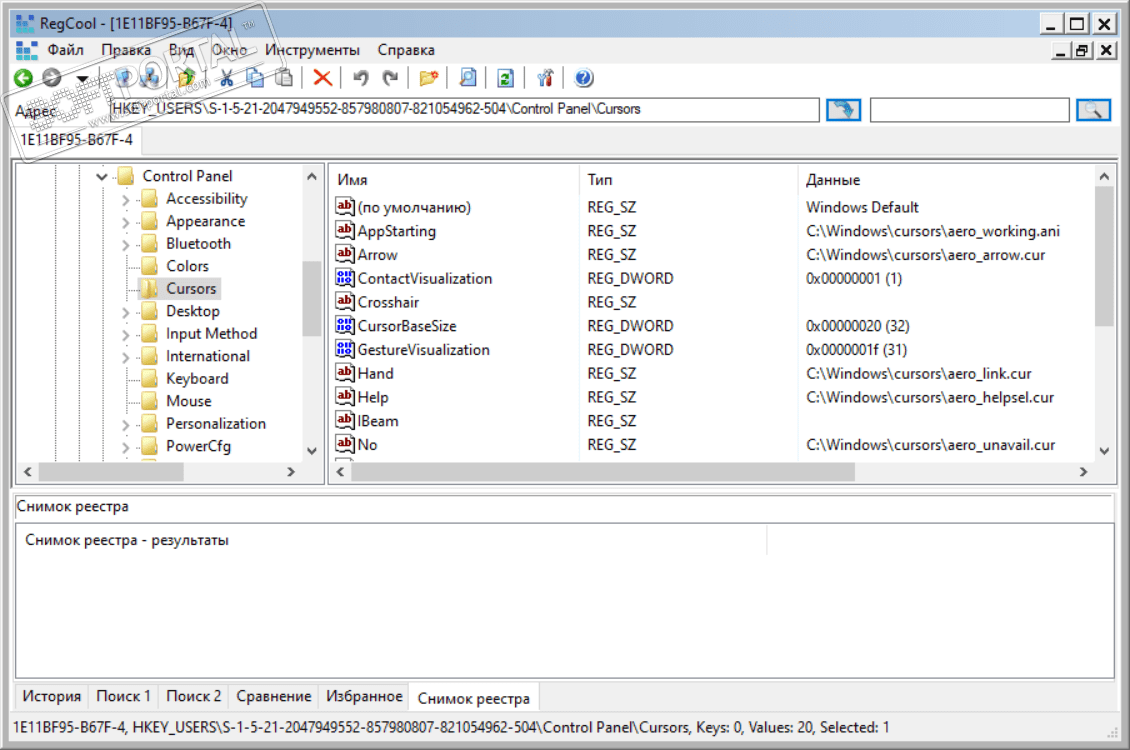Collapse the Control Panel tree node

click(102, 177)
